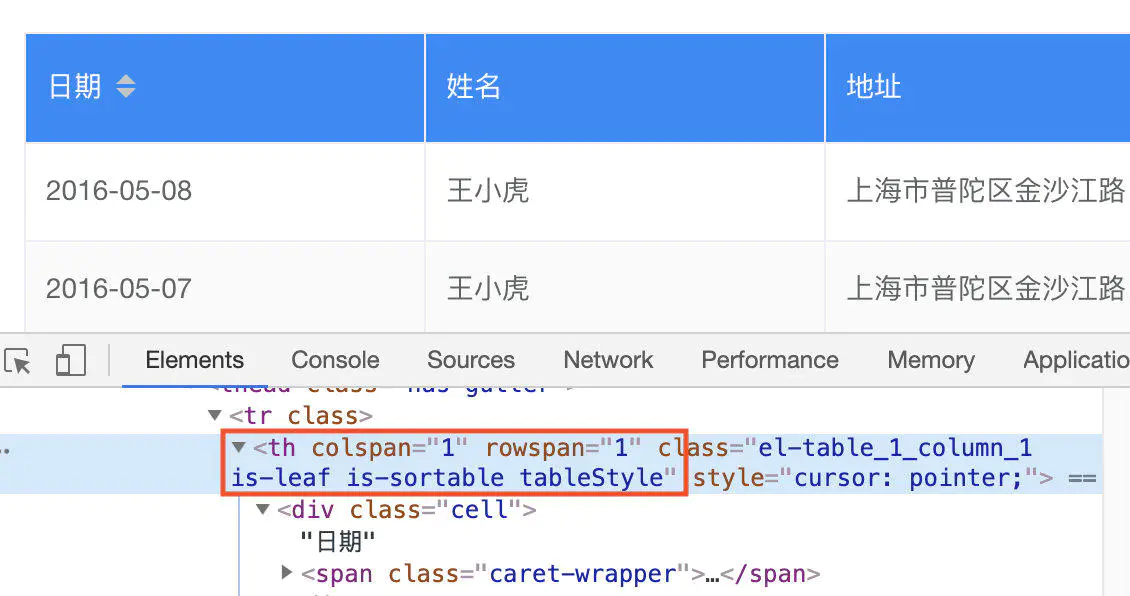The image size is (1130, 596).
Task: Switch to the Console tab
Action: (x=335, y=359)
